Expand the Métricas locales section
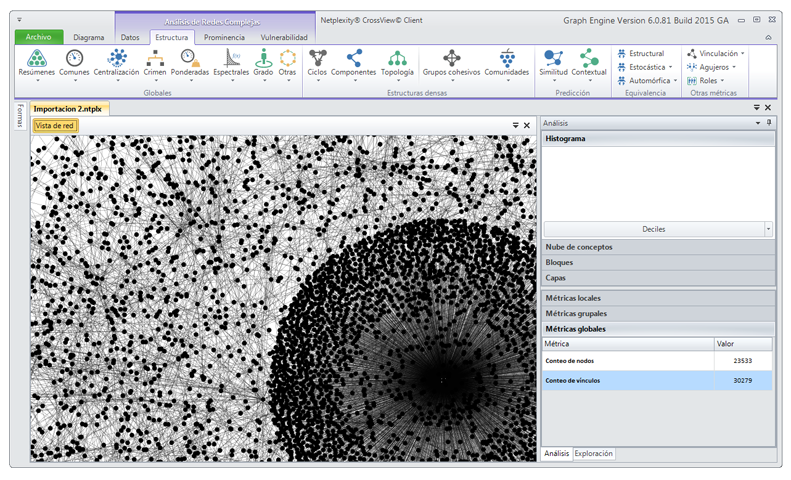 (658, 298)
